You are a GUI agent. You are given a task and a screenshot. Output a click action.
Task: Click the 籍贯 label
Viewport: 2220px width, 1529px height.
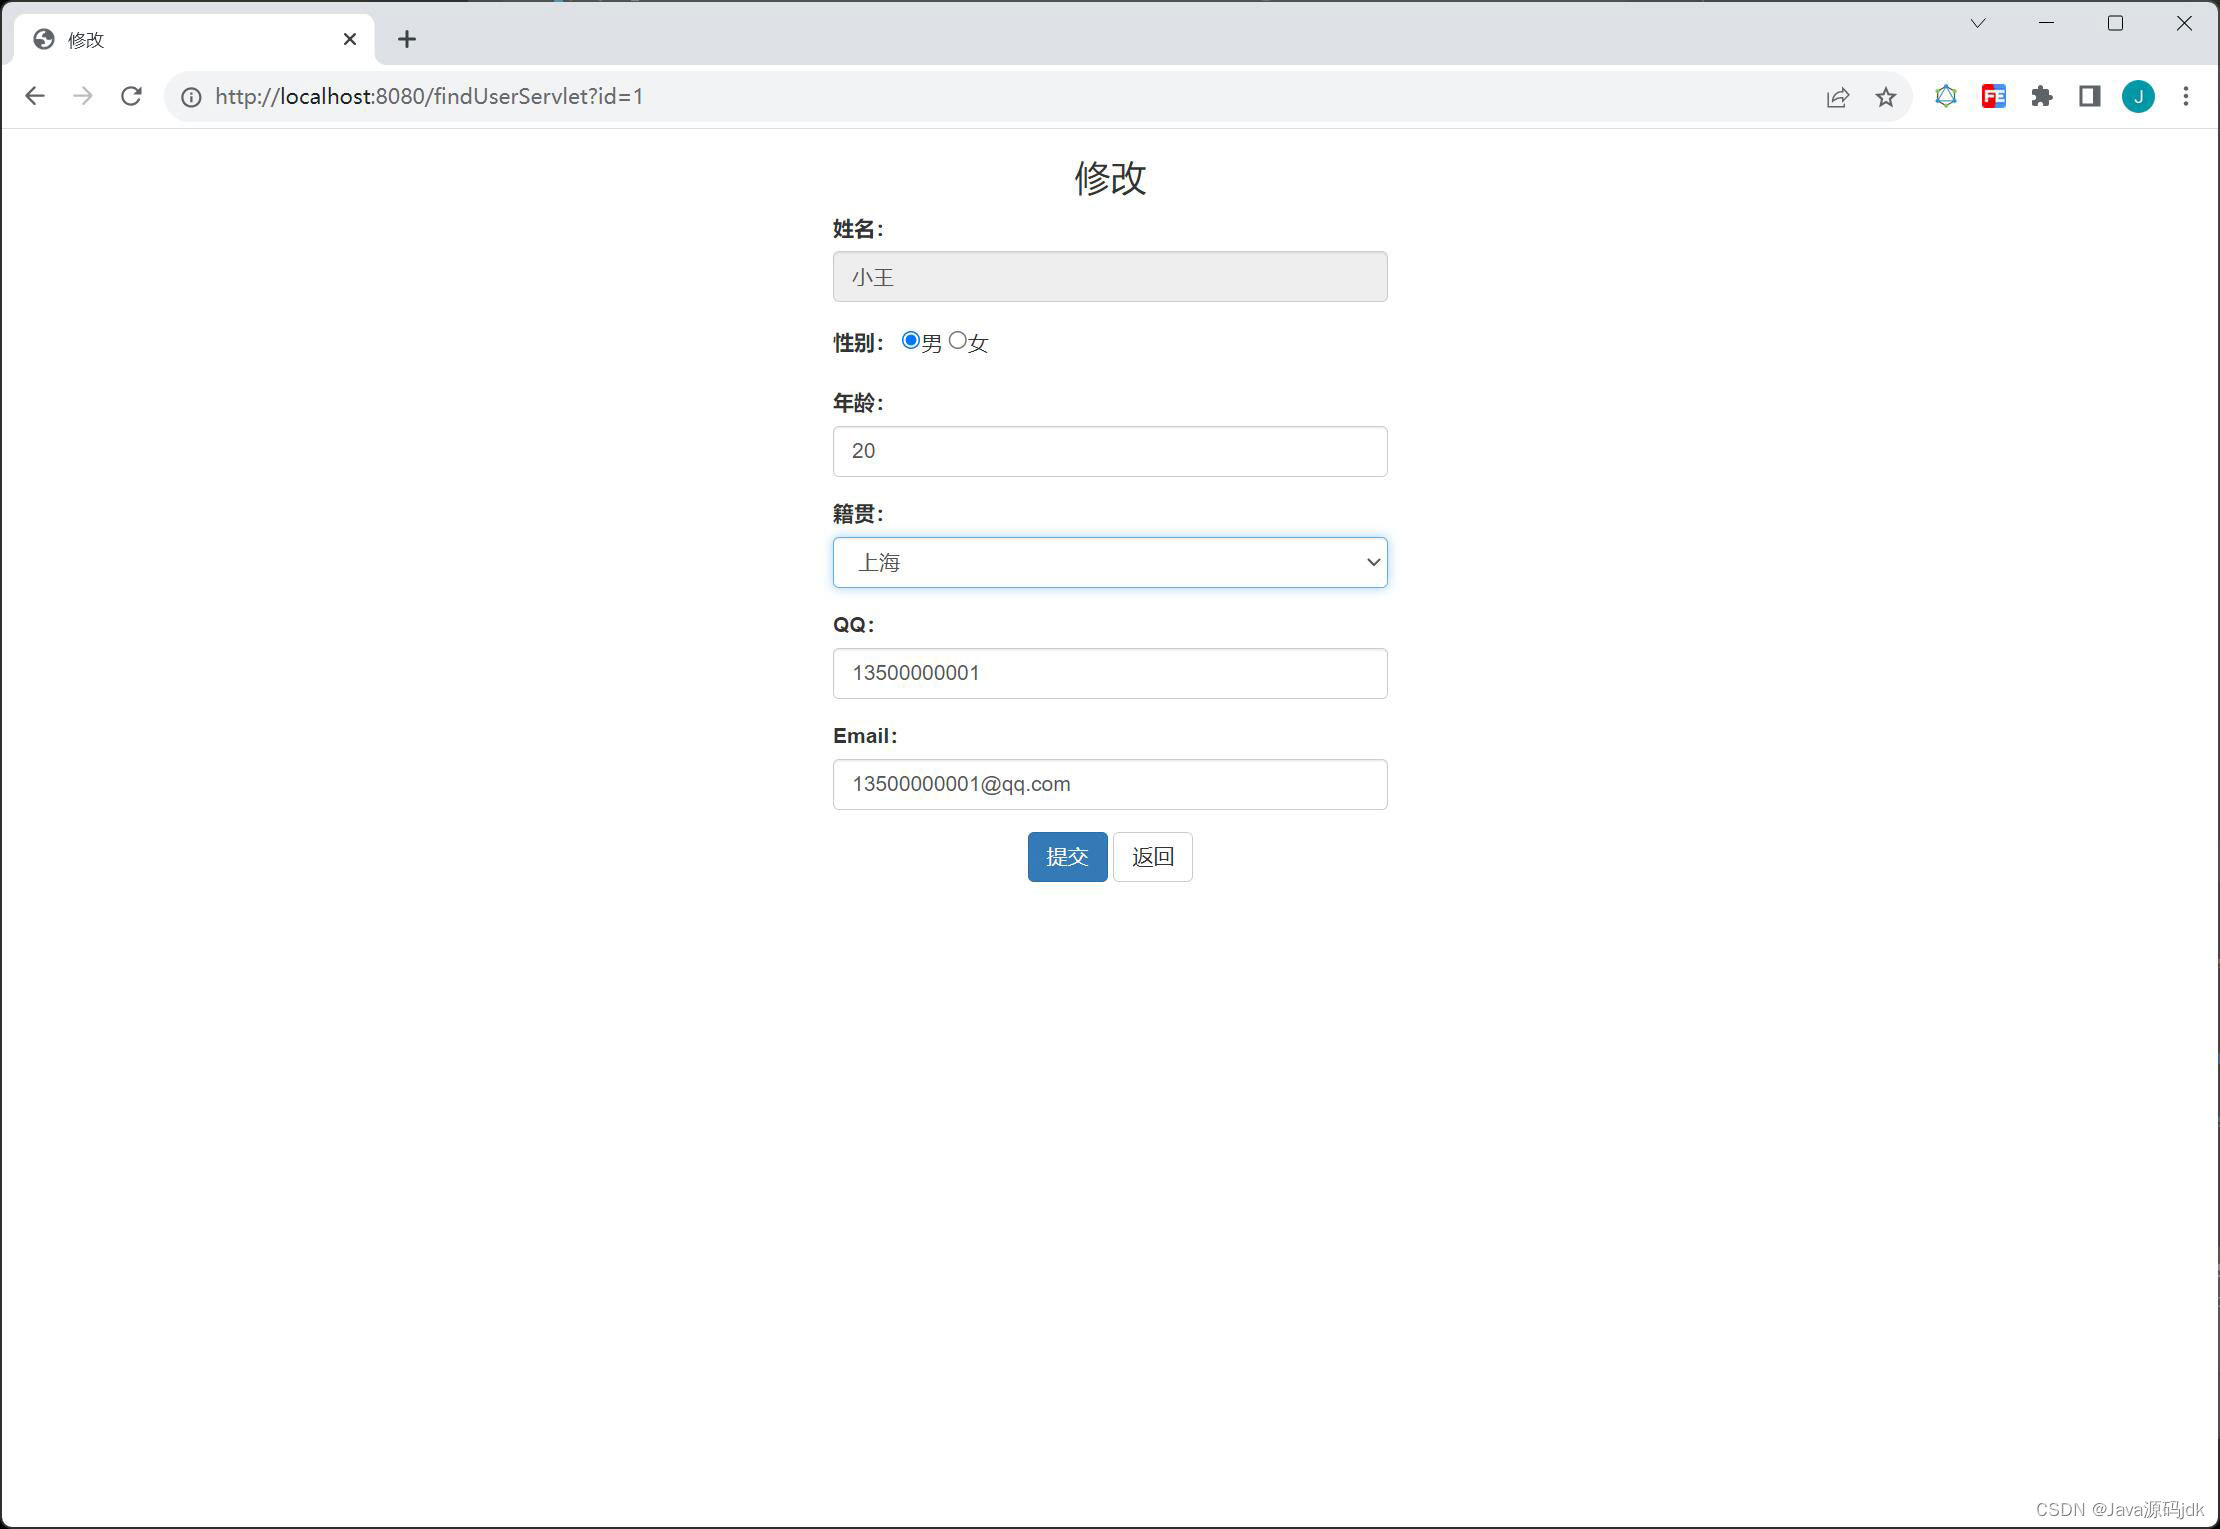click(858, 514)
